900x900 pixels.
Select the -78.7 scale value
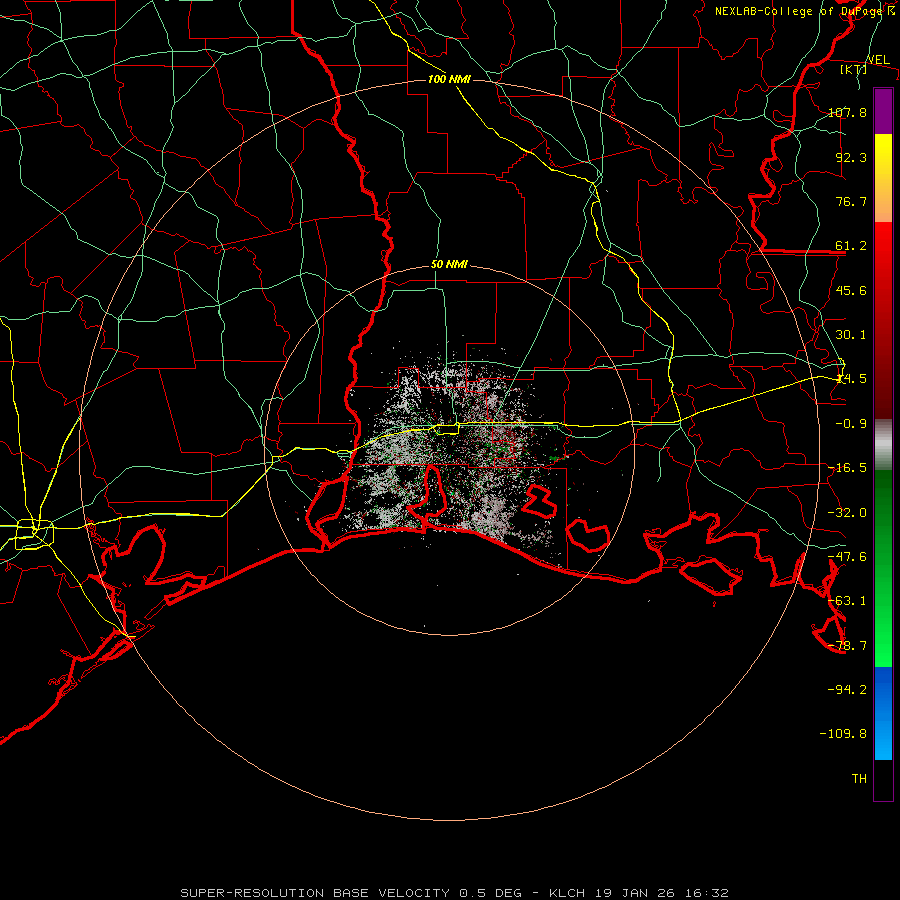[848, 646]
